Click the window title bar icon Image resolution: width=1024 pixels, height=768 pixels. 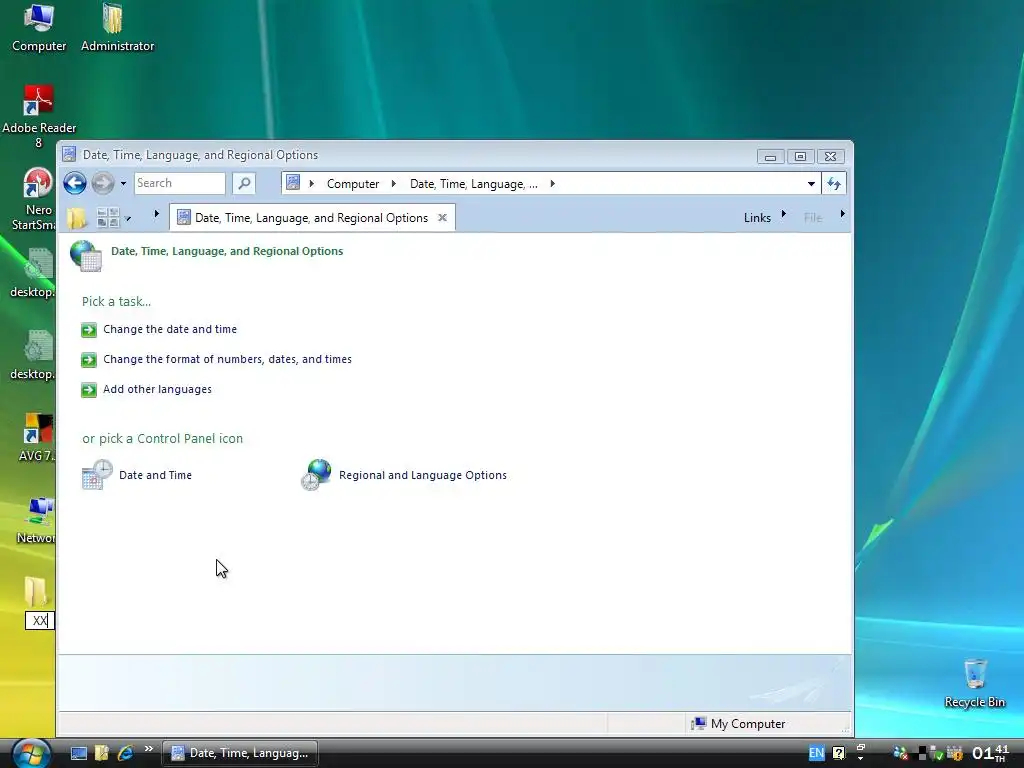tap(69, 155)
